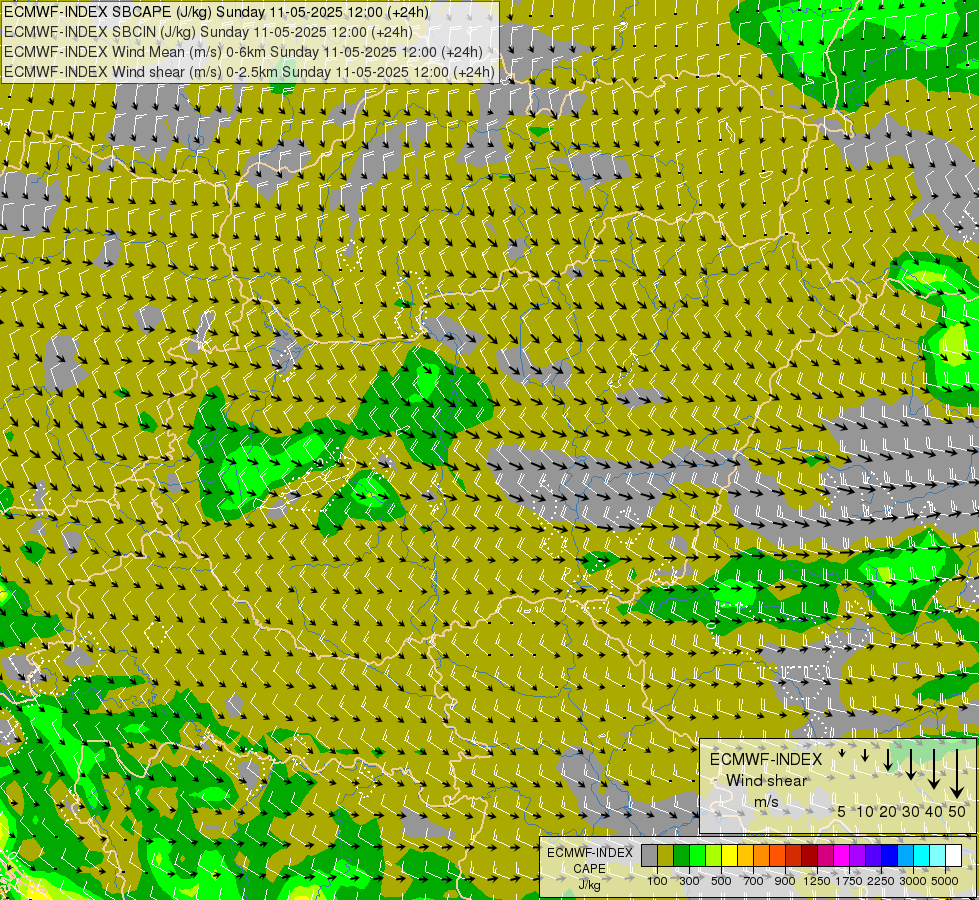Click the 100 value on CAPE scale
Image resolution: width=979 pixels, height=900 pixels.
pyautogui.click(x=657, y=881)
